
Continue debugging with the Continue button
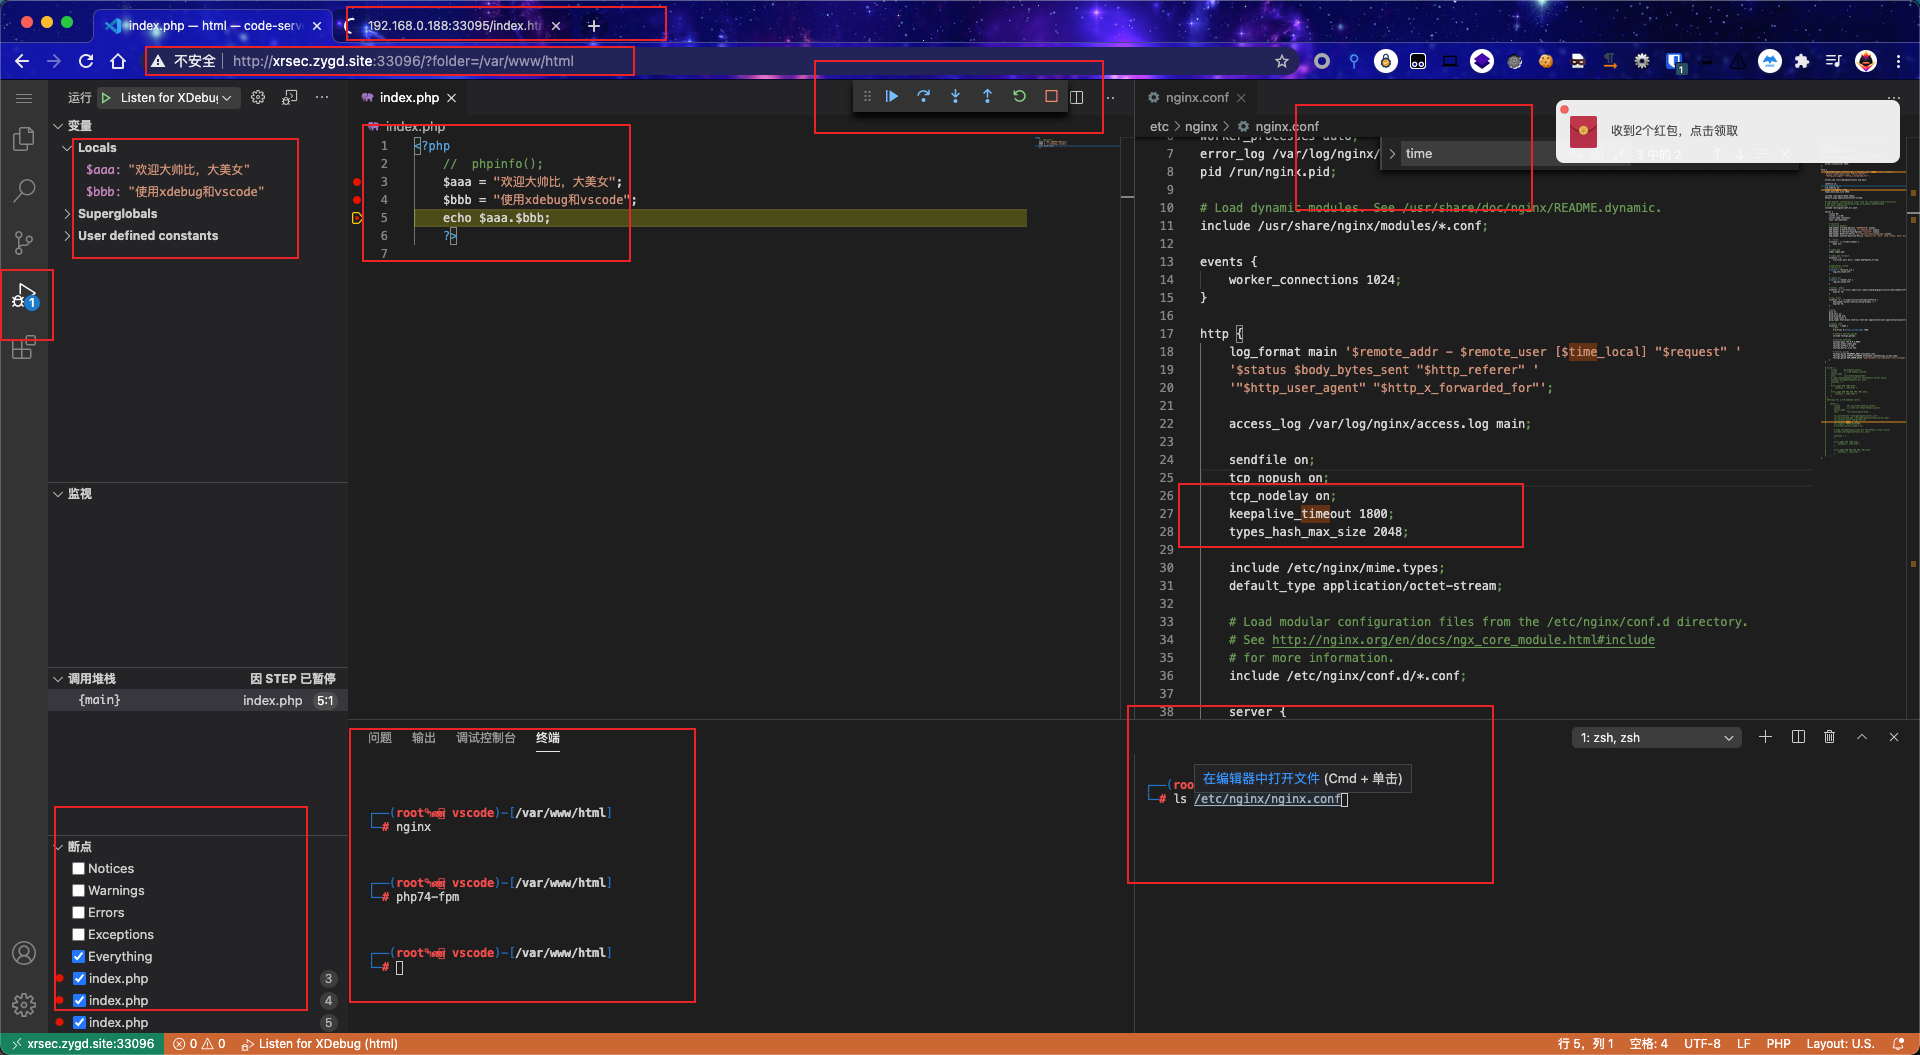892,97
